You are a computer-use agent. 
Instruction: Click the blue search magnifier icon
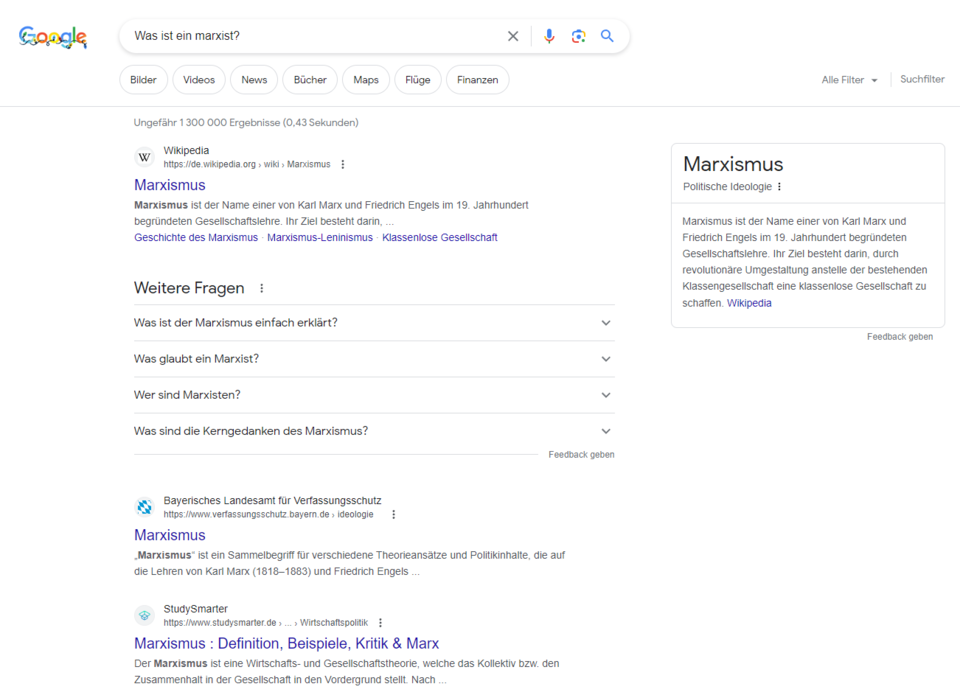(607, 35)
